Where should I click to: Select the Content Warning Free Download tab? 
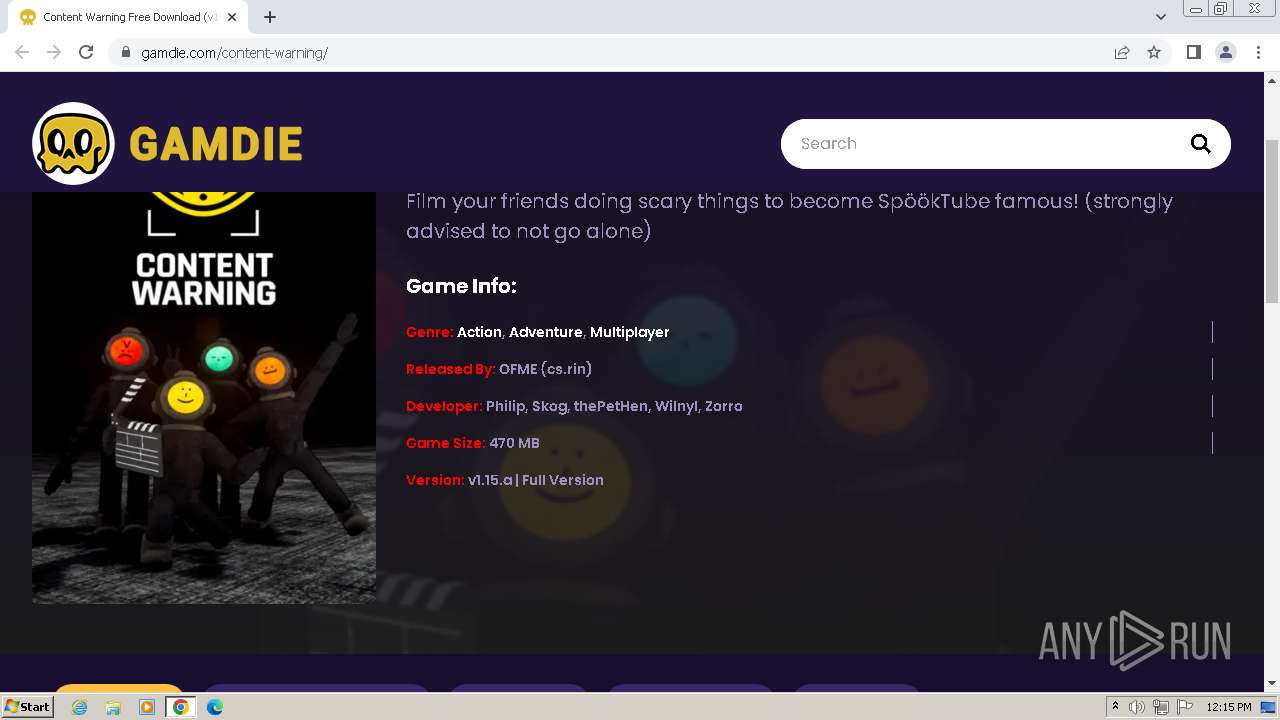130,17
